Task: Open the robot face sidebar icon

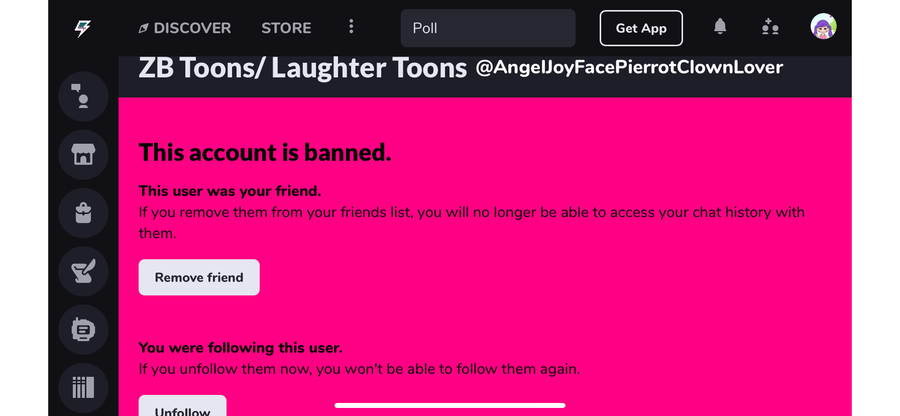Action: [83, 328]
